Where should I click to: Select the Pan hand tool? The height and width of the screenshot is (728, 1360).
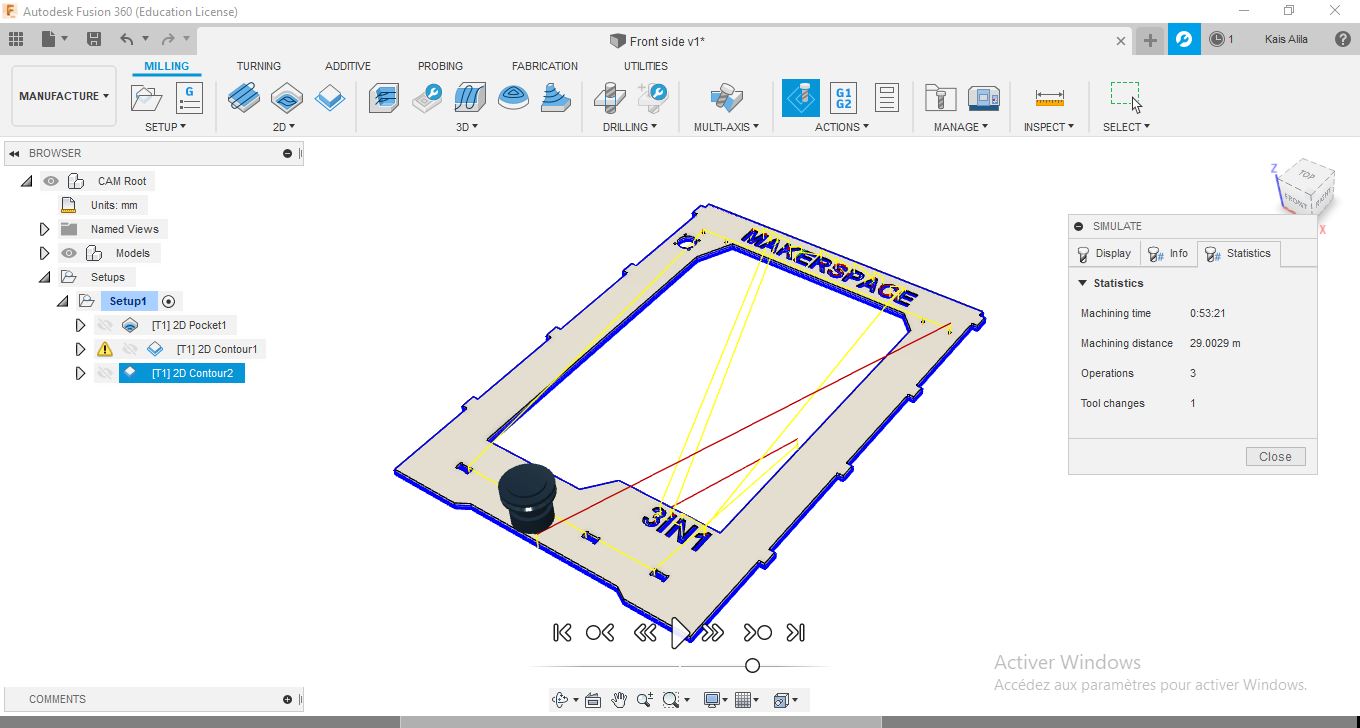[x=619, y=700]
